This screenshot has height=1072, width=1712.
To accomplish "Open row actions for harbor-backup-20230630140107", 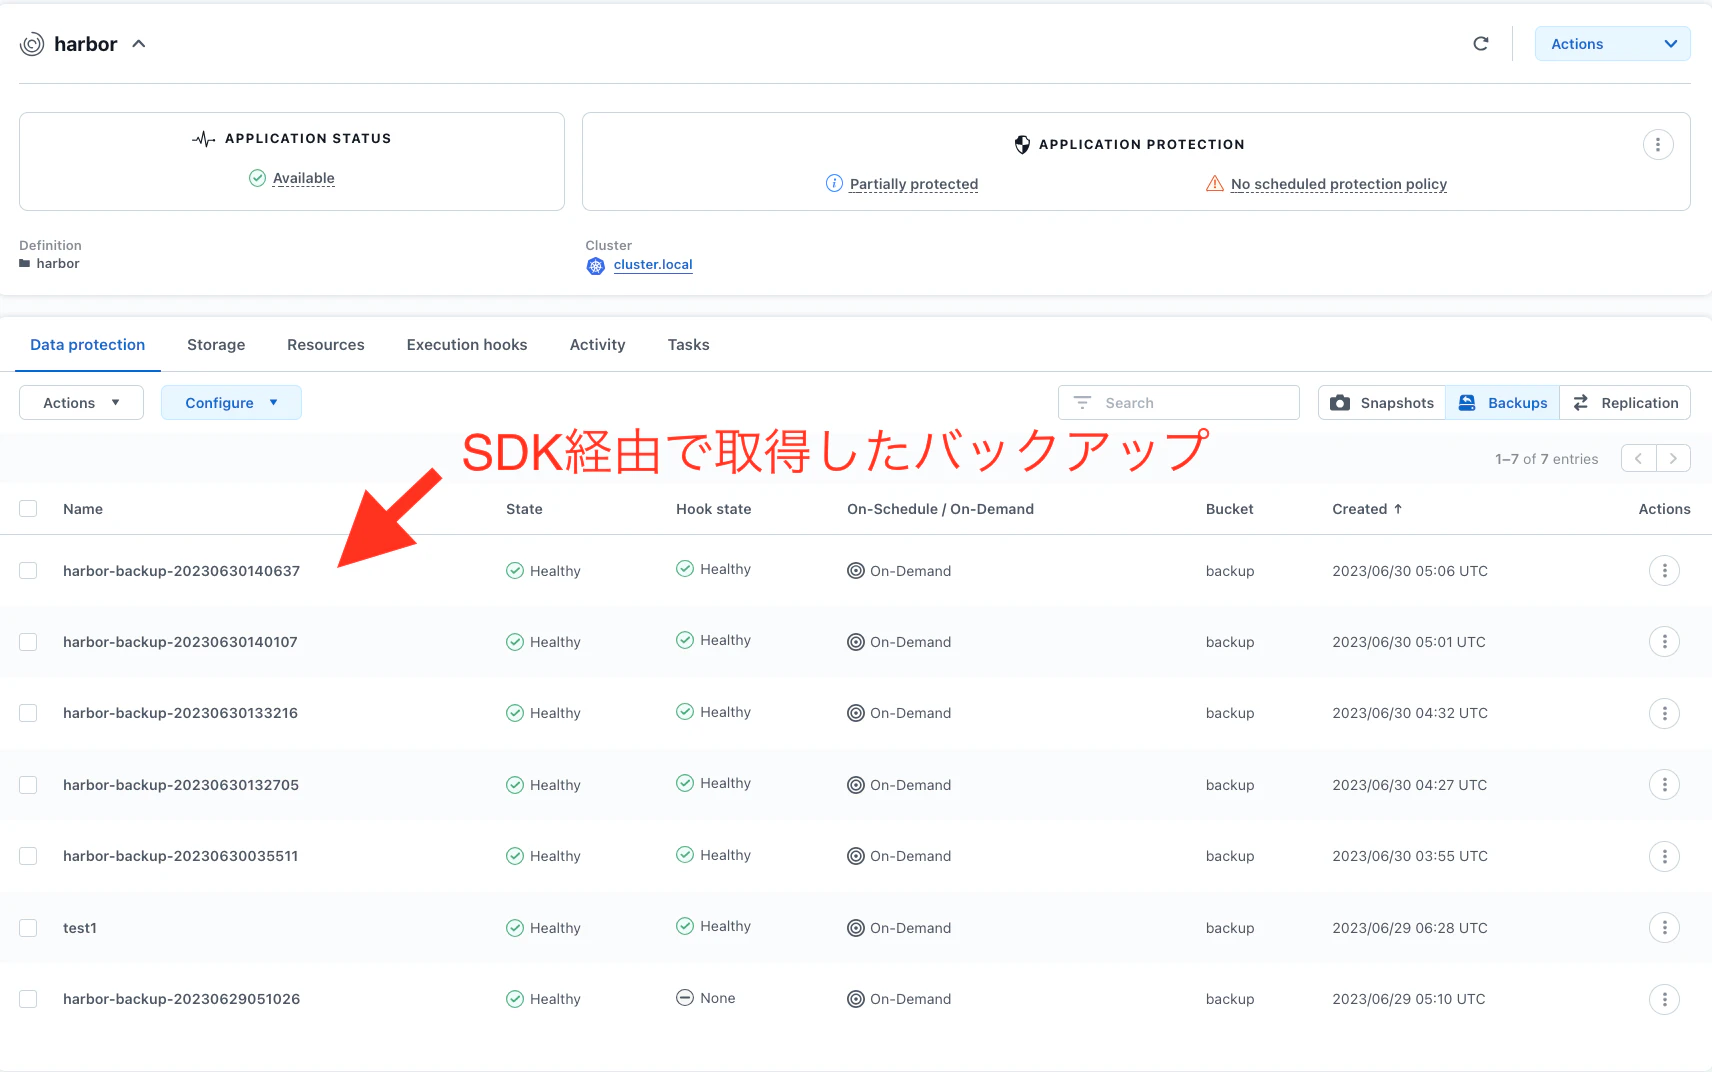I will [x=1664, y=642].
